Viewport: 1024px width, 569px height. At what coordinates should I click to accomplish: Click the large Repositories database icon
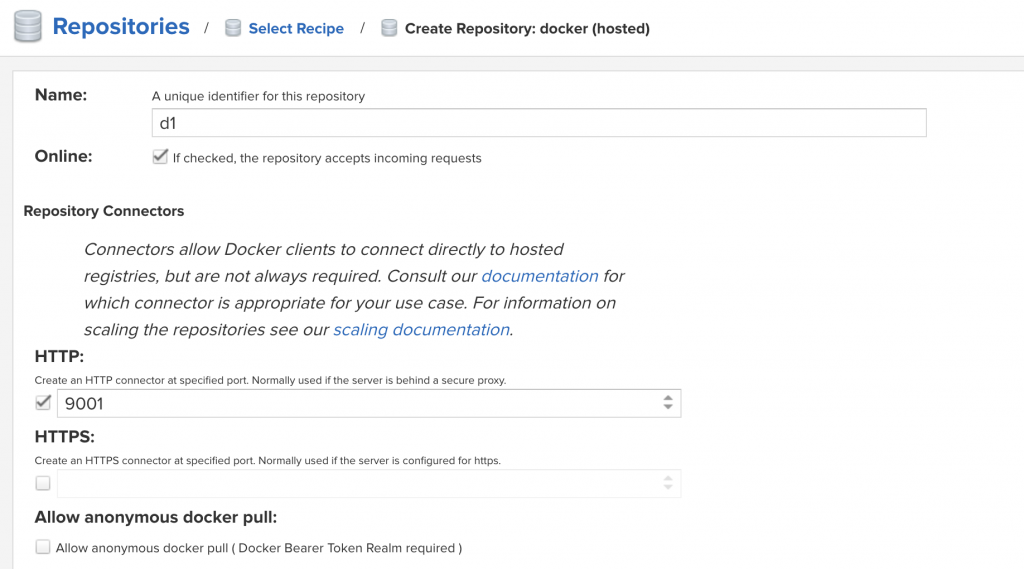[28, 27]
